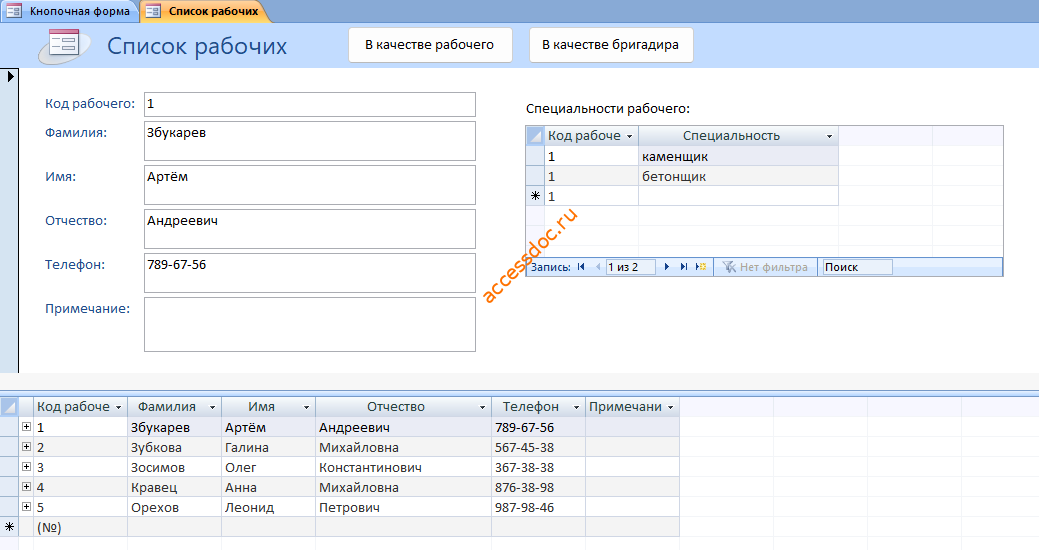Viewport: 1039px width, 550px height.
Task: Expand the row for Орехов
Action: [x=27, y=506]
